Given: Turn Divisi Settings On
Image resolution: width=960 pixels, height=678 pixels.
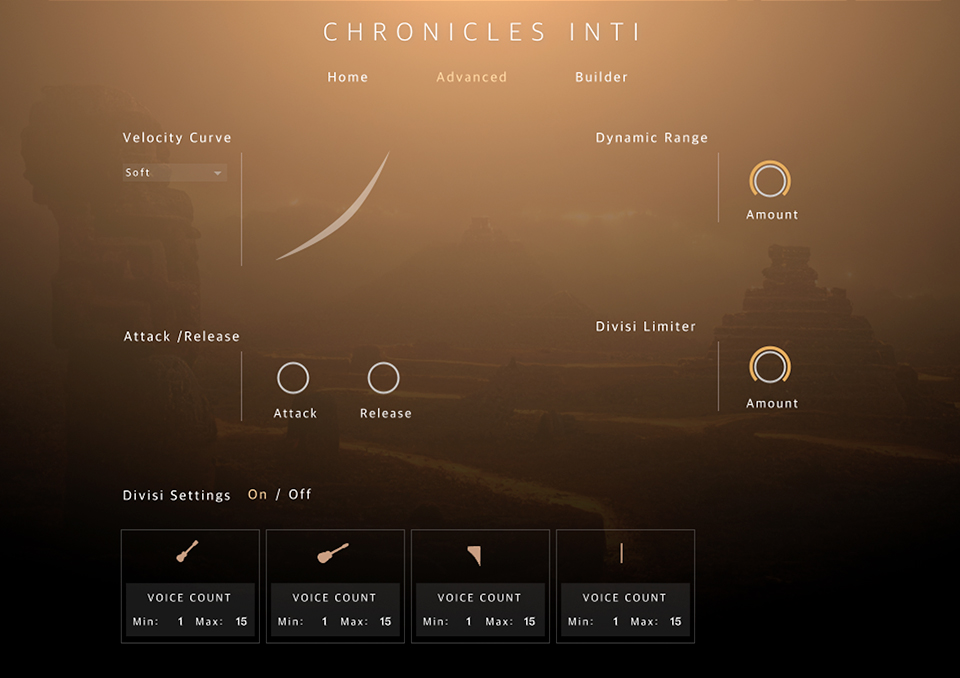Looking at the screenshot, I should (257, 495).
